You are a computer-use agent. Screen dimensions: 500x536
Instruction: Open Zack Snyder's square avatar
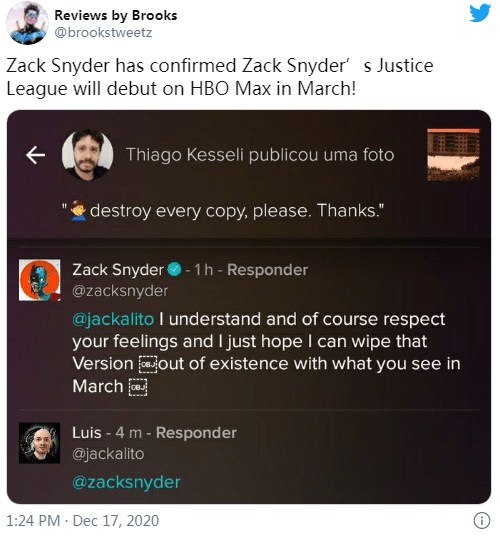coord(40,280)
